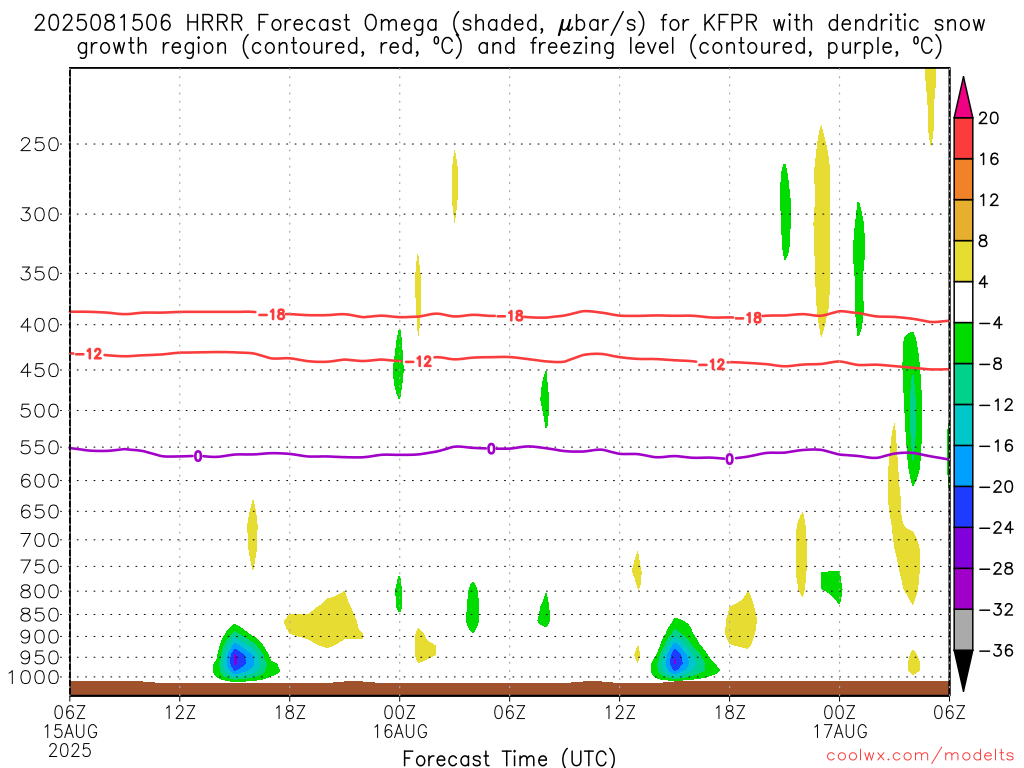Viewport: 1024px width, 768px height.
Task: Click the rightmost purple 0 freezing level label
Action: [729, 459]
